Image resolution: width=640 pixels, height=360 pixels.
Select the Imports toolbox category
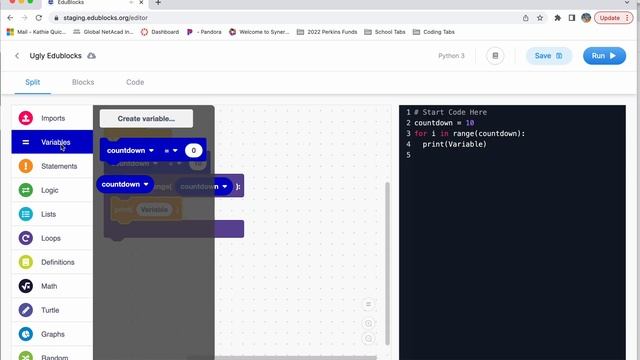(52, 118)
